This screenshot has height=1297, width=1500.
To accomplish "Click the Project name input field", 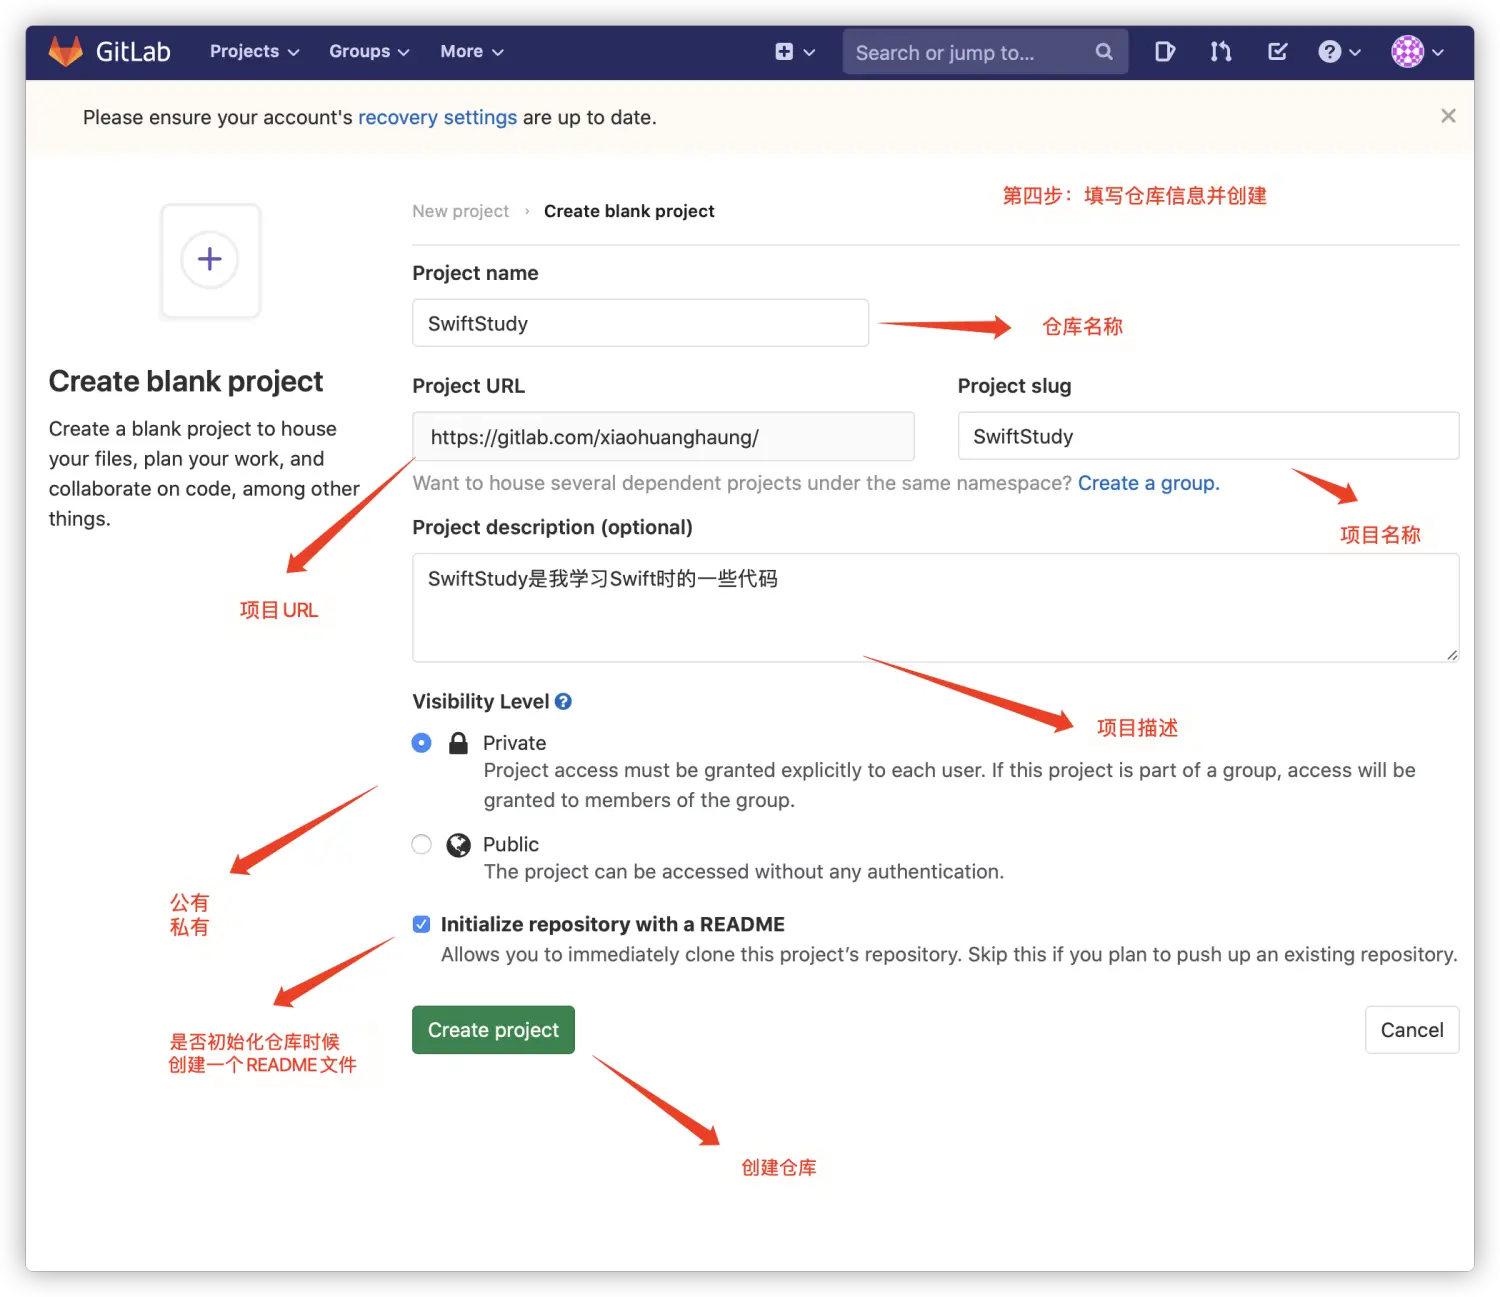I will 640,323.
